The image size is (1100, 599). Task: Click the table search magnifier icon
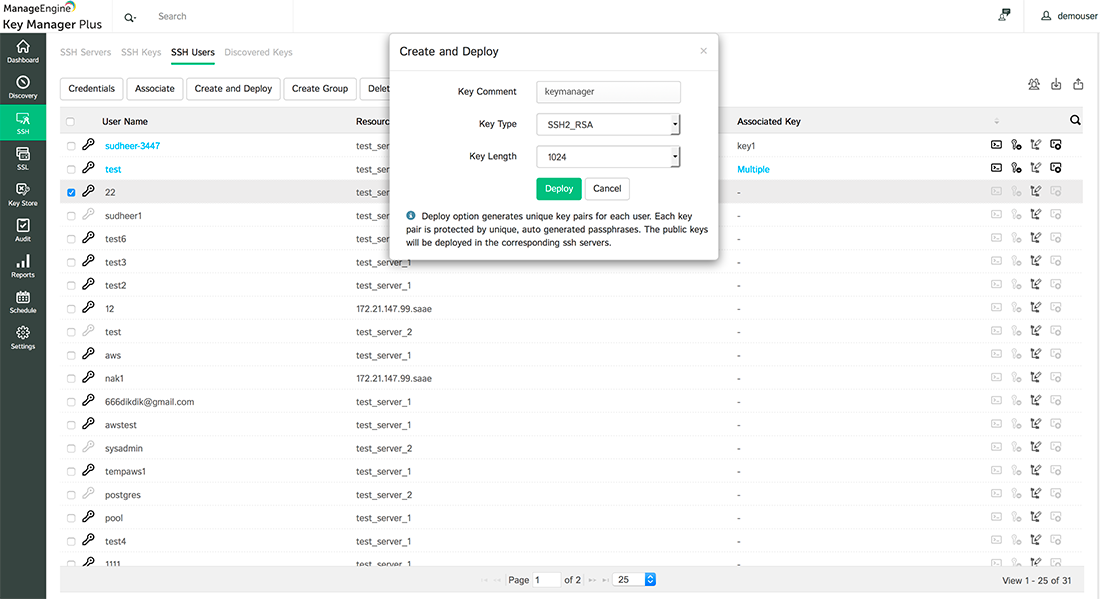[1075, 121]
